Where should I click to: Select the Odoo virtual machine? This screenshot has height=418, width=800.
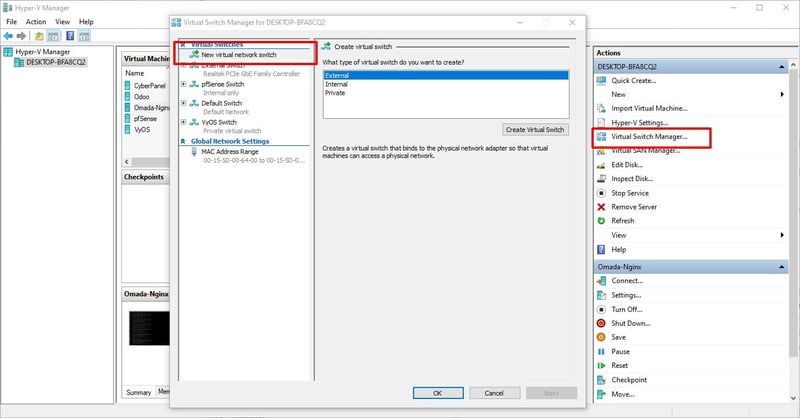141,96
